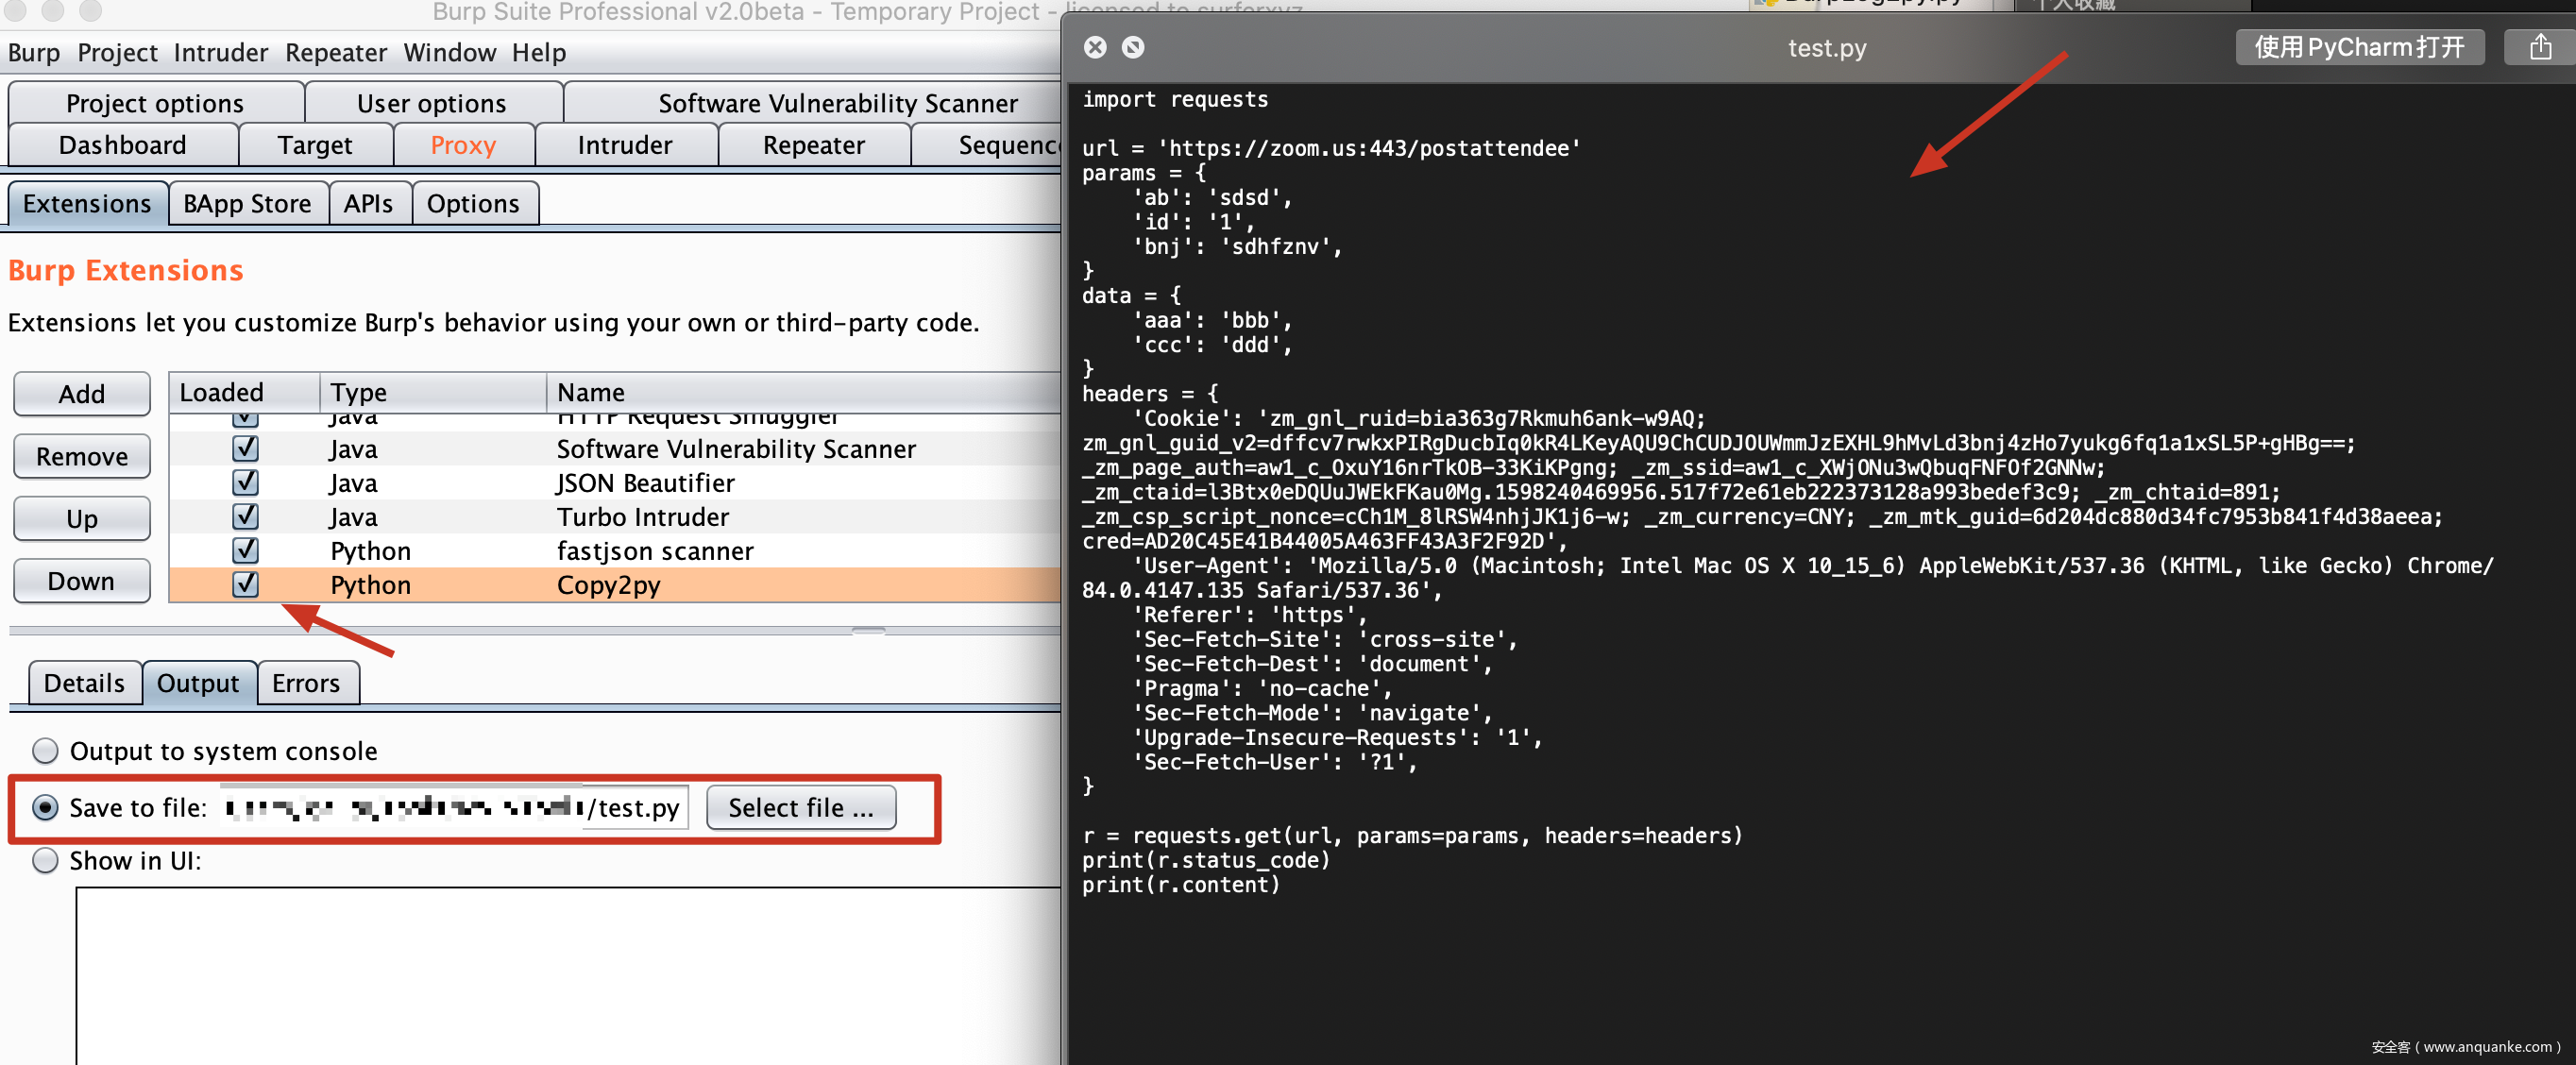Toggle fastjson scanner loaded checkbox
This screenshot has height=1065, width=2576.
coord(245,550)
